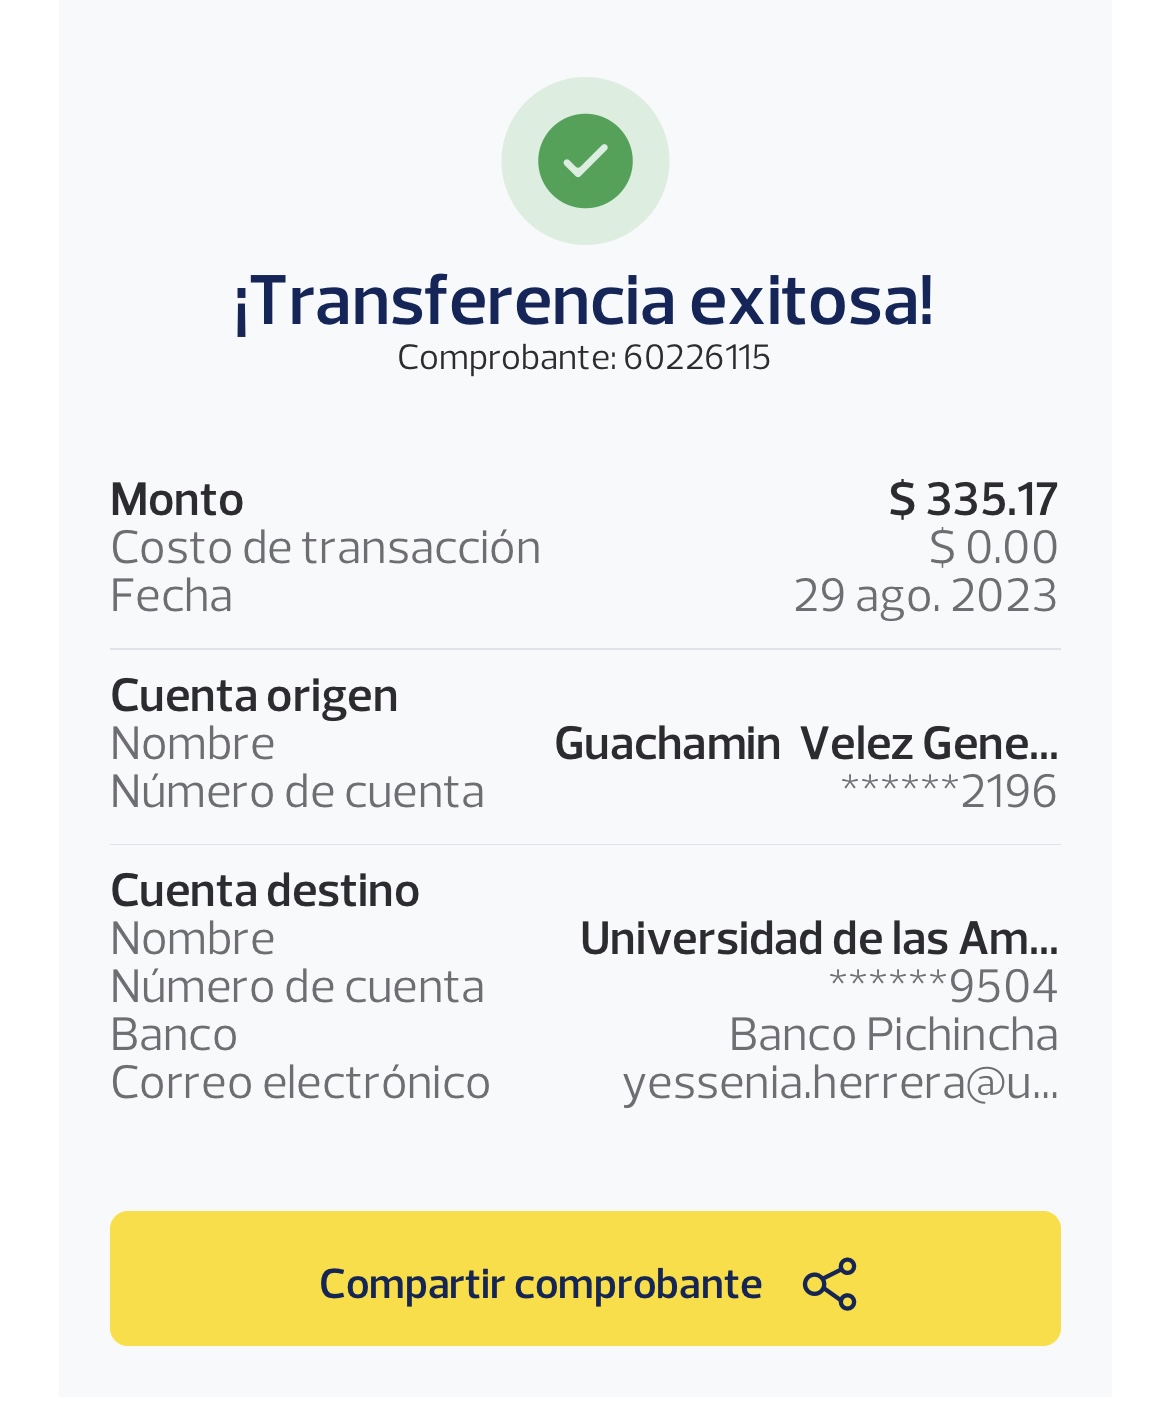This screenshot has width=1170, height=1401.
Task: Expand truncated name Guachamin Velez Gene...
Action: [806, 744]
